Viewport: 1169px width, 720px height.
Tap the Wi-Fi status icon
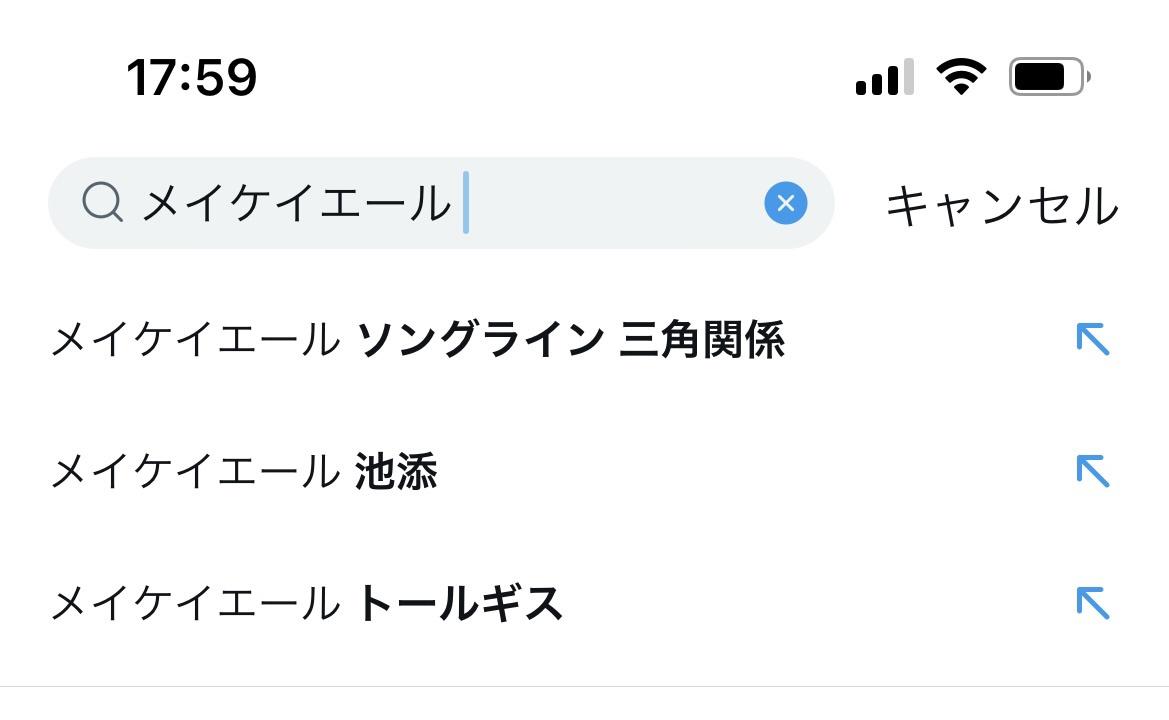961,77
